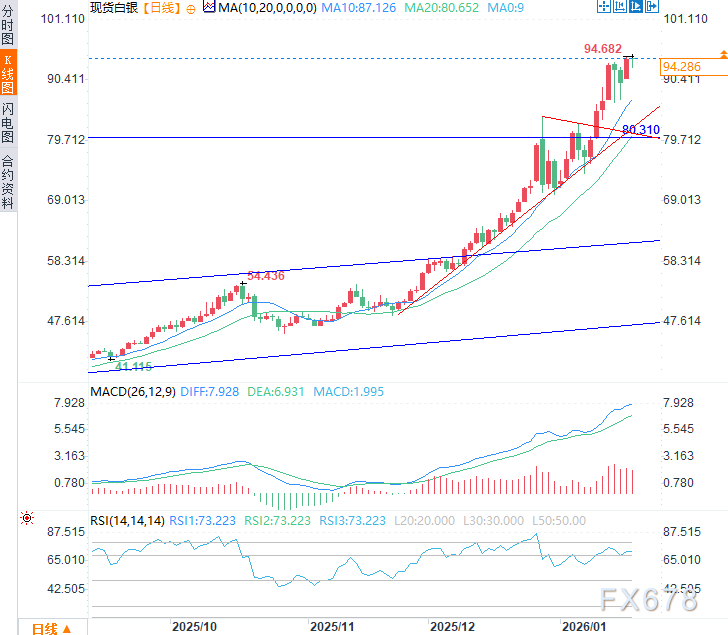
Task: Click the MA indicator chart icon
Action: click(209, 7)
